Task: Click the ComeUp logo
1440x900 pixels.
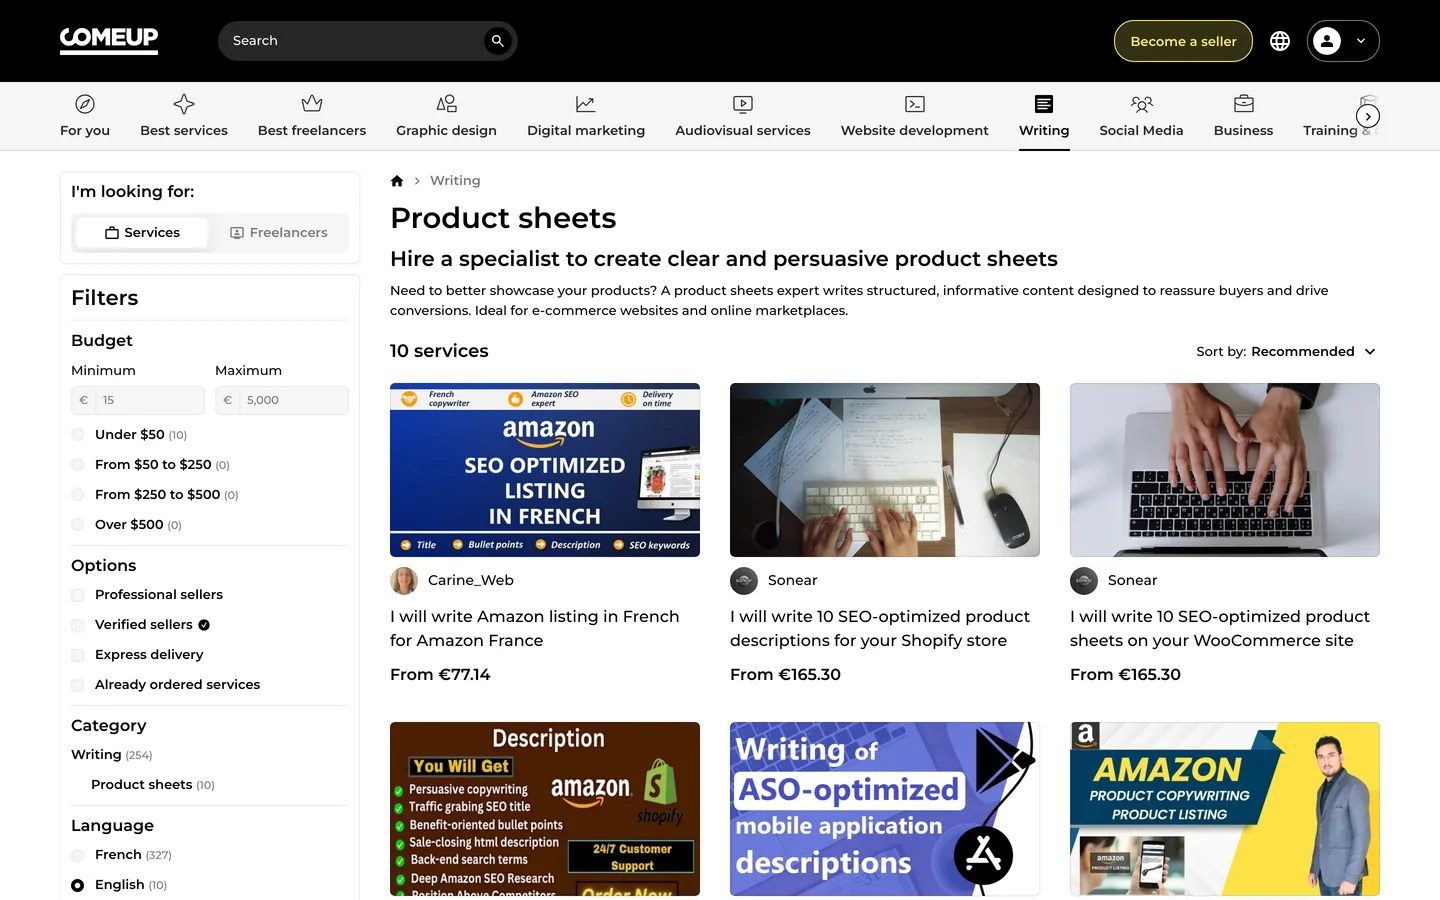Action: coord(109,40)
